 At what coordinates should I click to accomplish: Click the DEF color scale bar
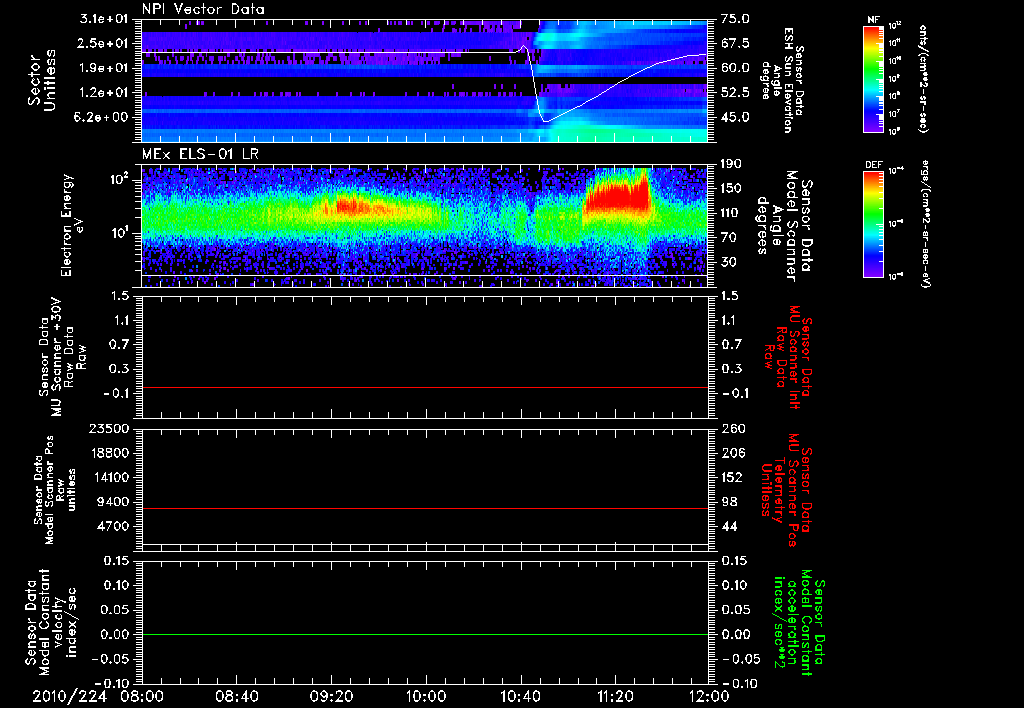(873, 224)
